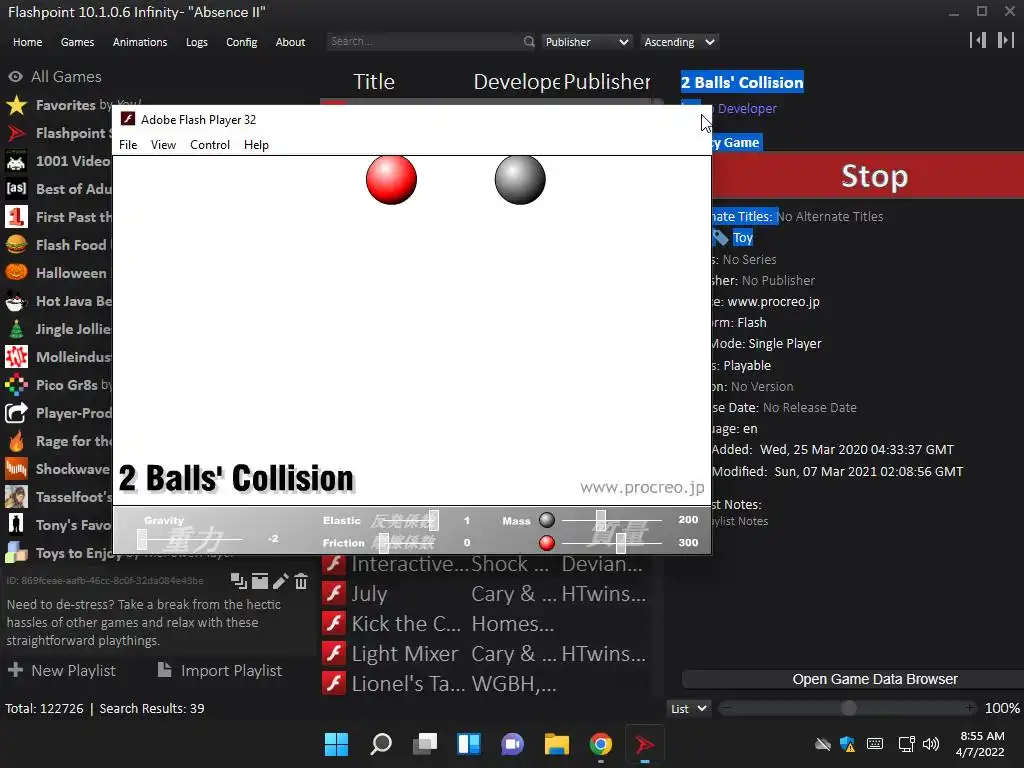Click the red ball in the Flash game
The height and width of the screenshot is (768, 1024).
pos(391,180)
